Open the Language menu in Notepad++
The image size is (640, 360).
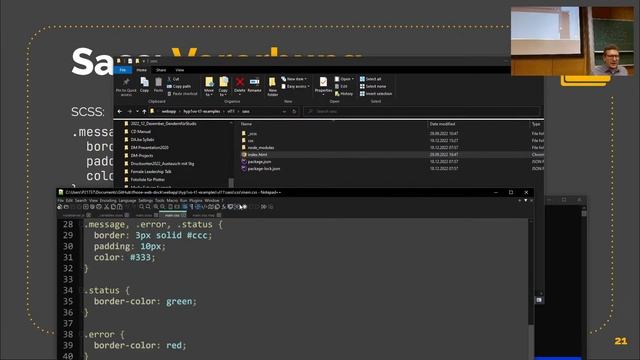[127, 200]
